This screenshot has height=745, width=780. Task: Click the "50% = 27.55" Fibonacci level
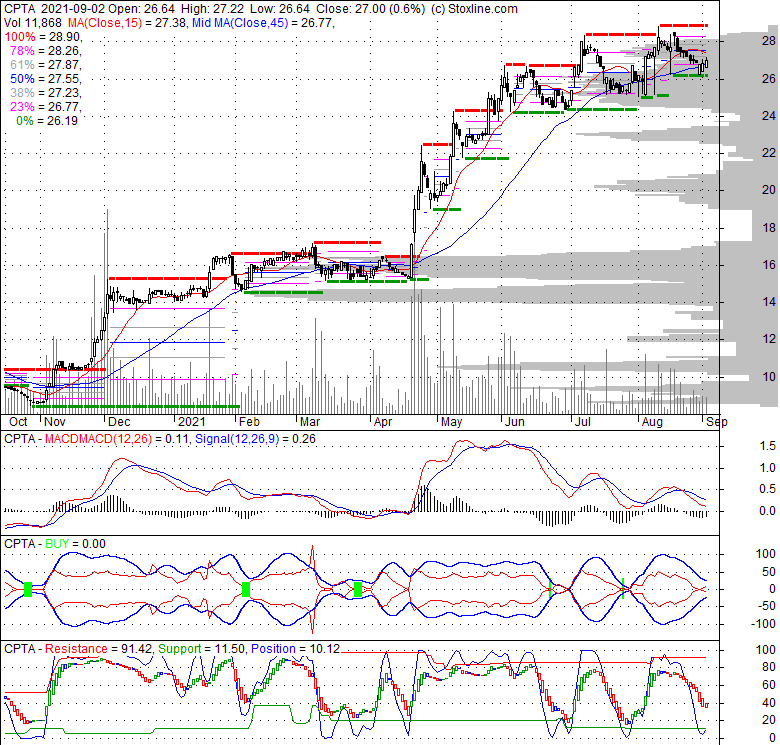[x=46, y=79]
